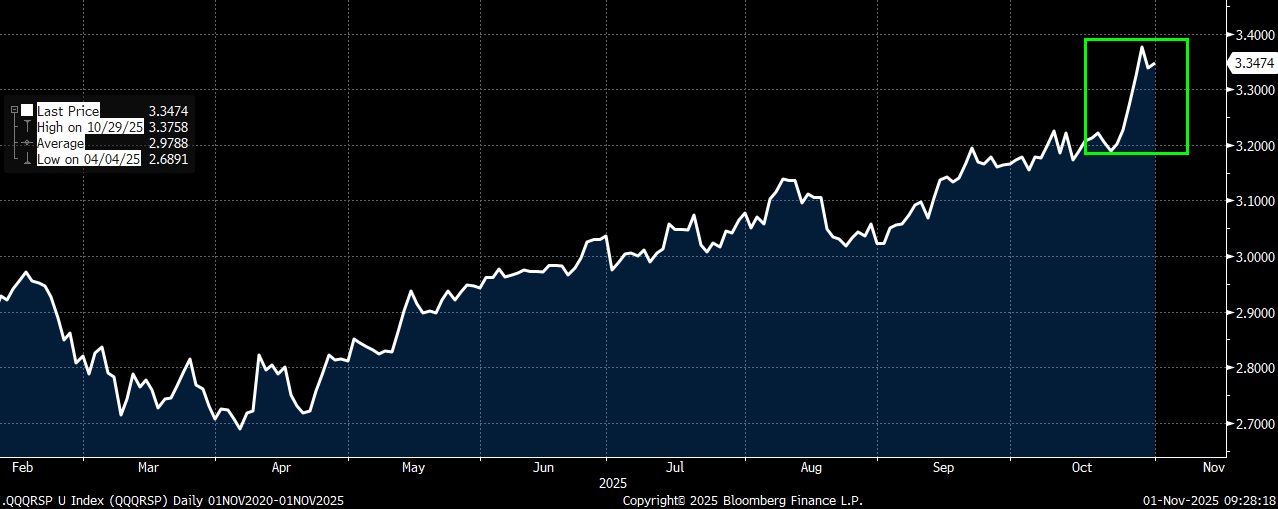Image resolution: width=1278 pixels, height=509 pixels.
Task: Click the 3.3474 last price flag on axis
Action: (1252, 63)
